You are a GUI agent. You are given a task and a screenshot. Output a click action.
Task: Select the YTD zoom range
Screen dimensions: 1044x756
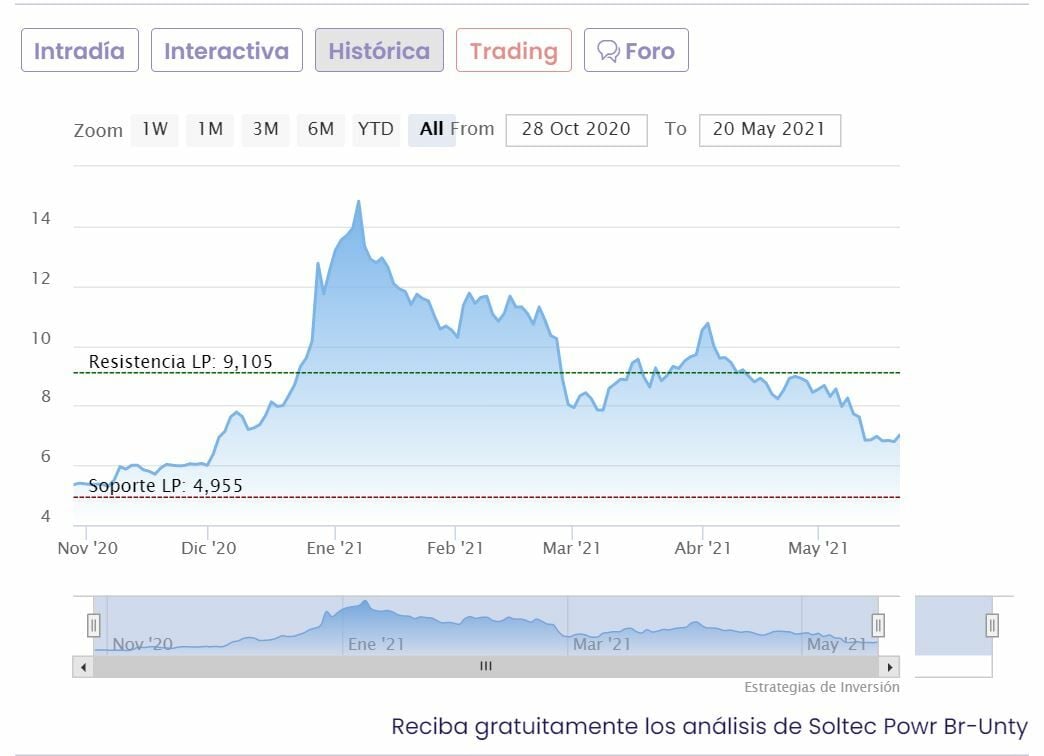click(x=376, y=129)
